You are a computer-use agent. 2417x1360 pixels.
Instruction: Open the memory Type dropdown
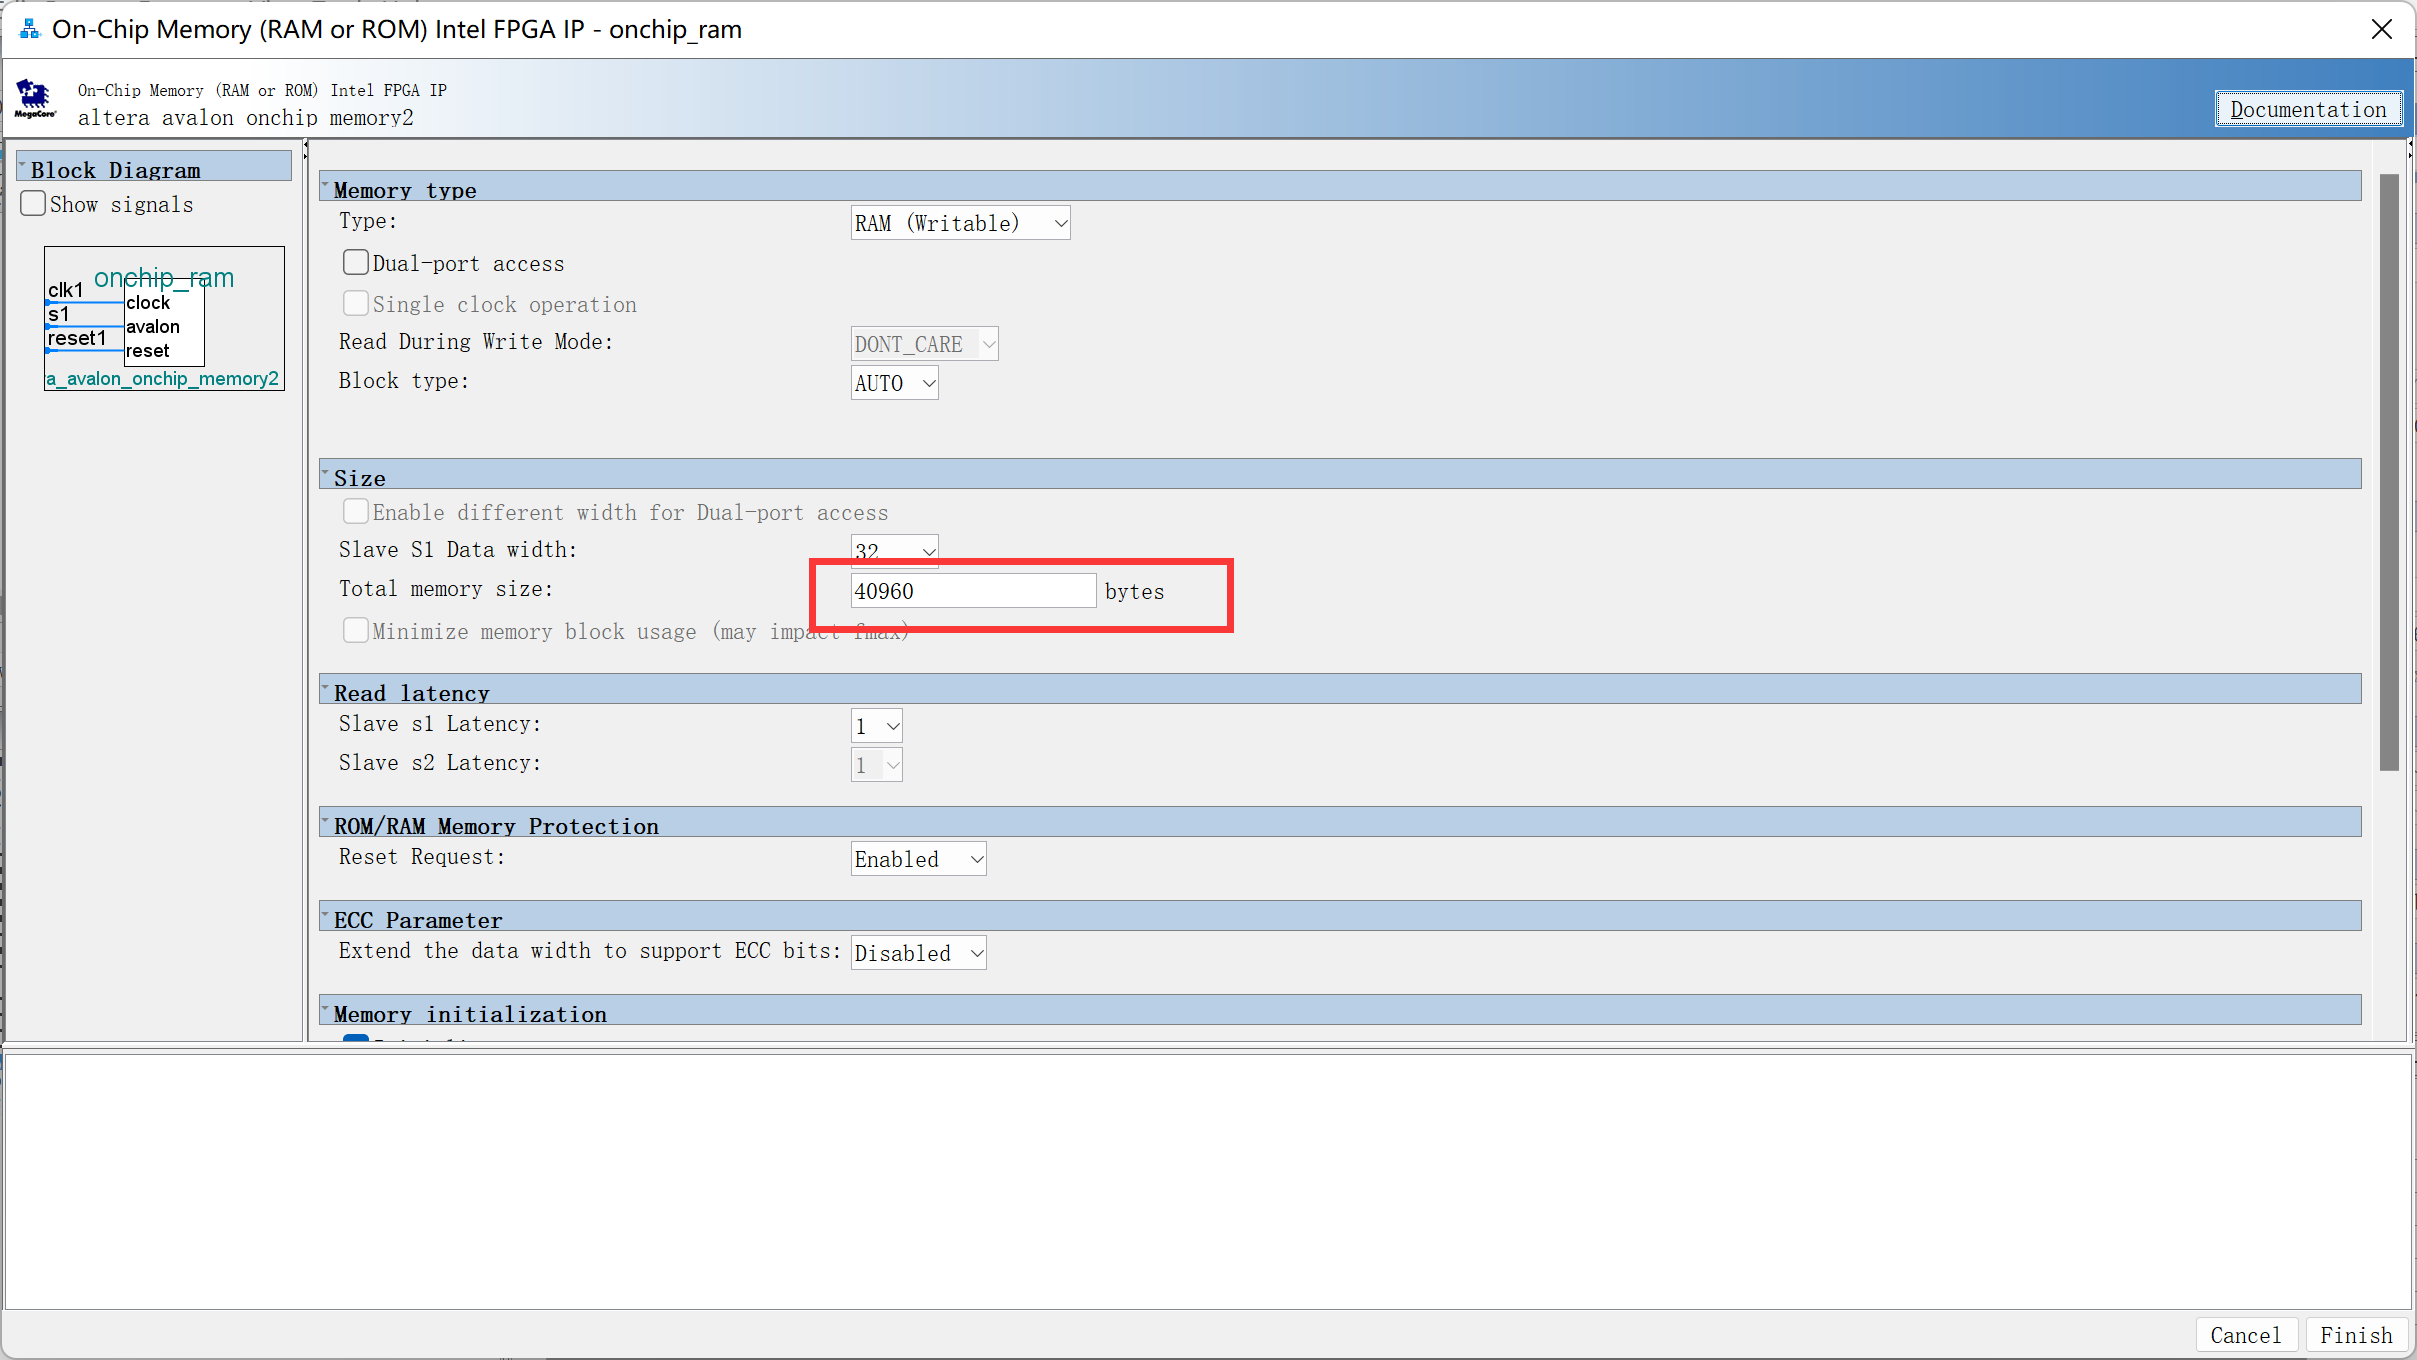point(959,223)
